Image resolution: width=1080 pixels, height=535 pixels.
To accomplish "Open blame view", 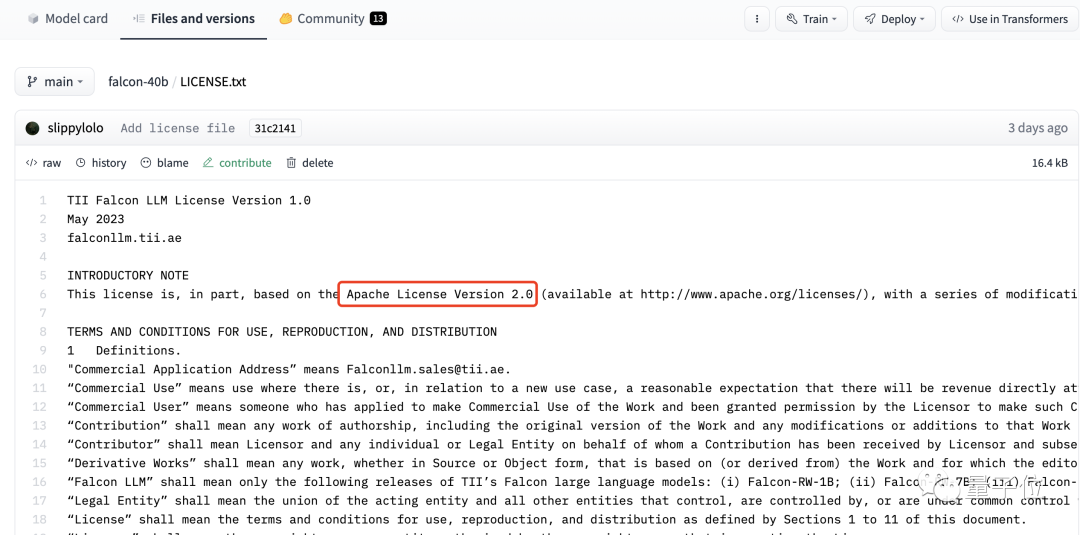I will [165, 162].
